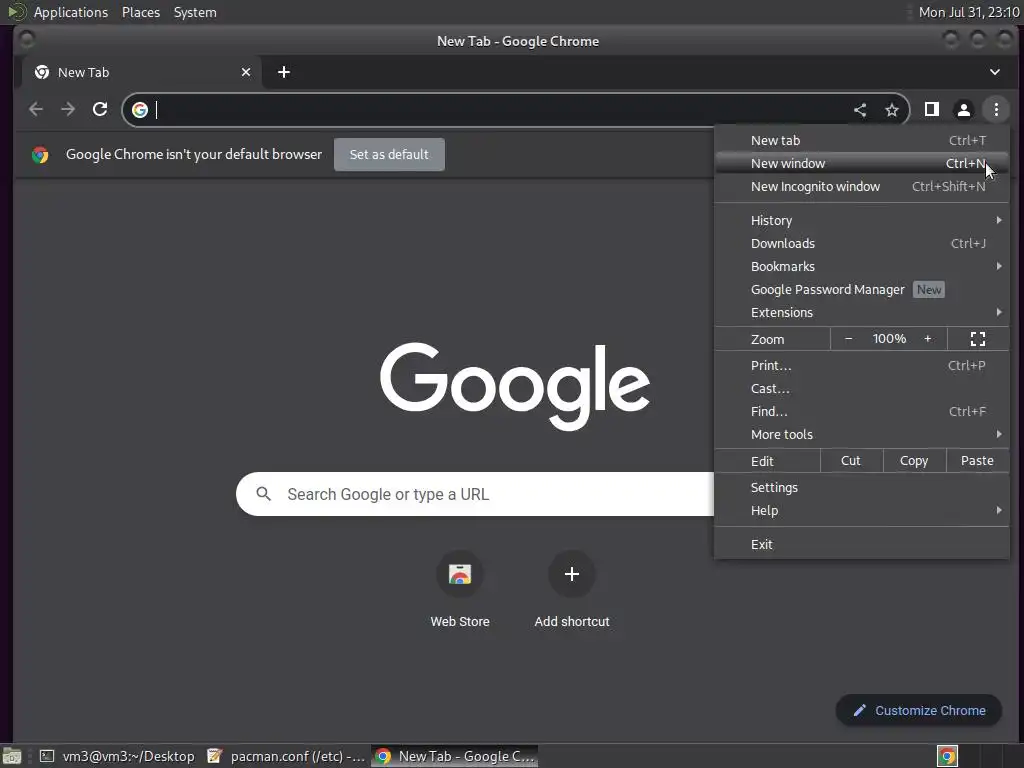The width and height of the screenshot is (1024, 768).
Task: Decrease zoom with the minus button
Action: (x=848, y=339)
